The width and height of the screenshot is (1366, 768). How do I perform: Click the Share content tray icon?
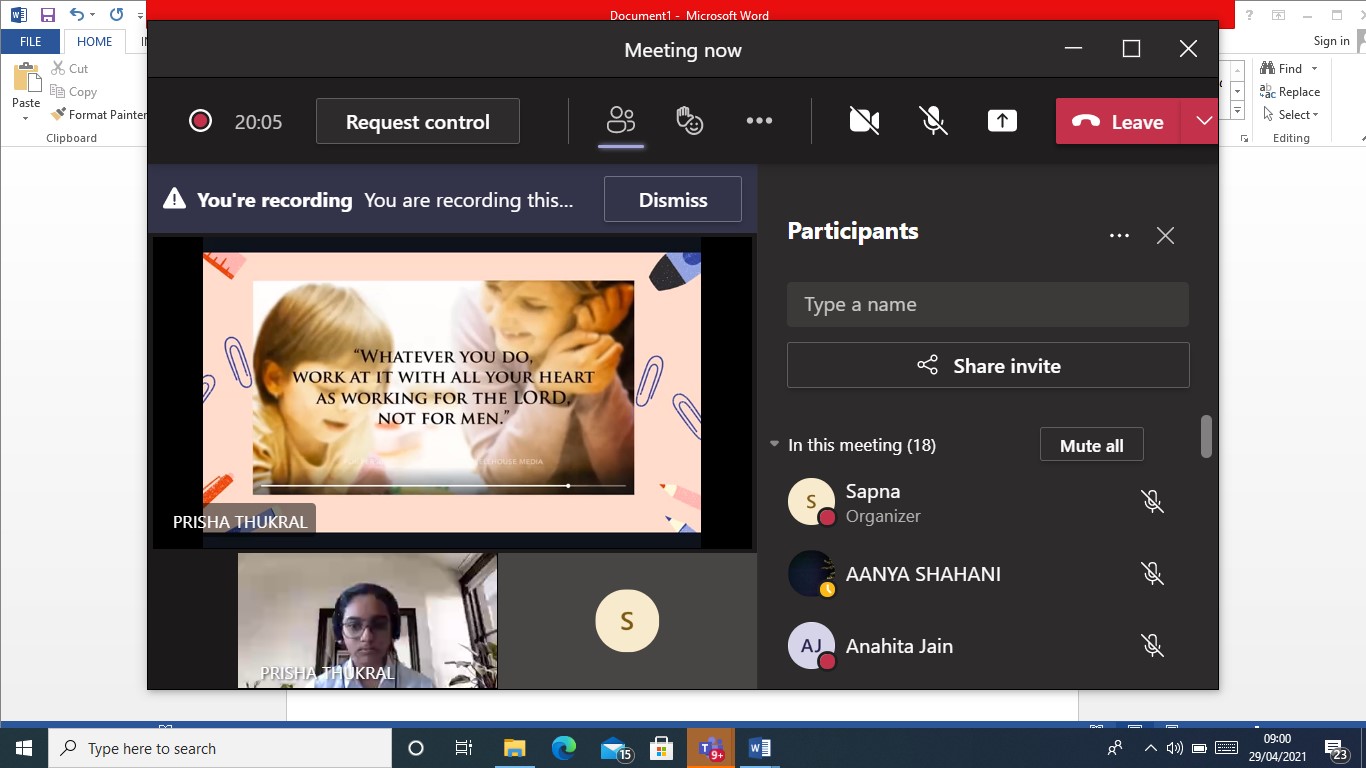point(1002,121)
